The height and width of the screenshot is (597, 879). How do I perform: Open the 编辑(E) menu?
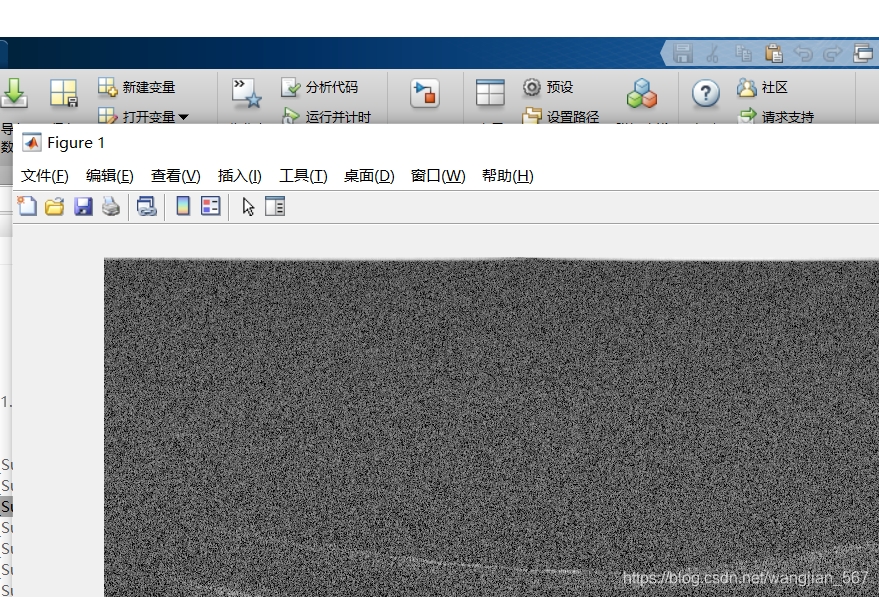[x=110, y=176]
